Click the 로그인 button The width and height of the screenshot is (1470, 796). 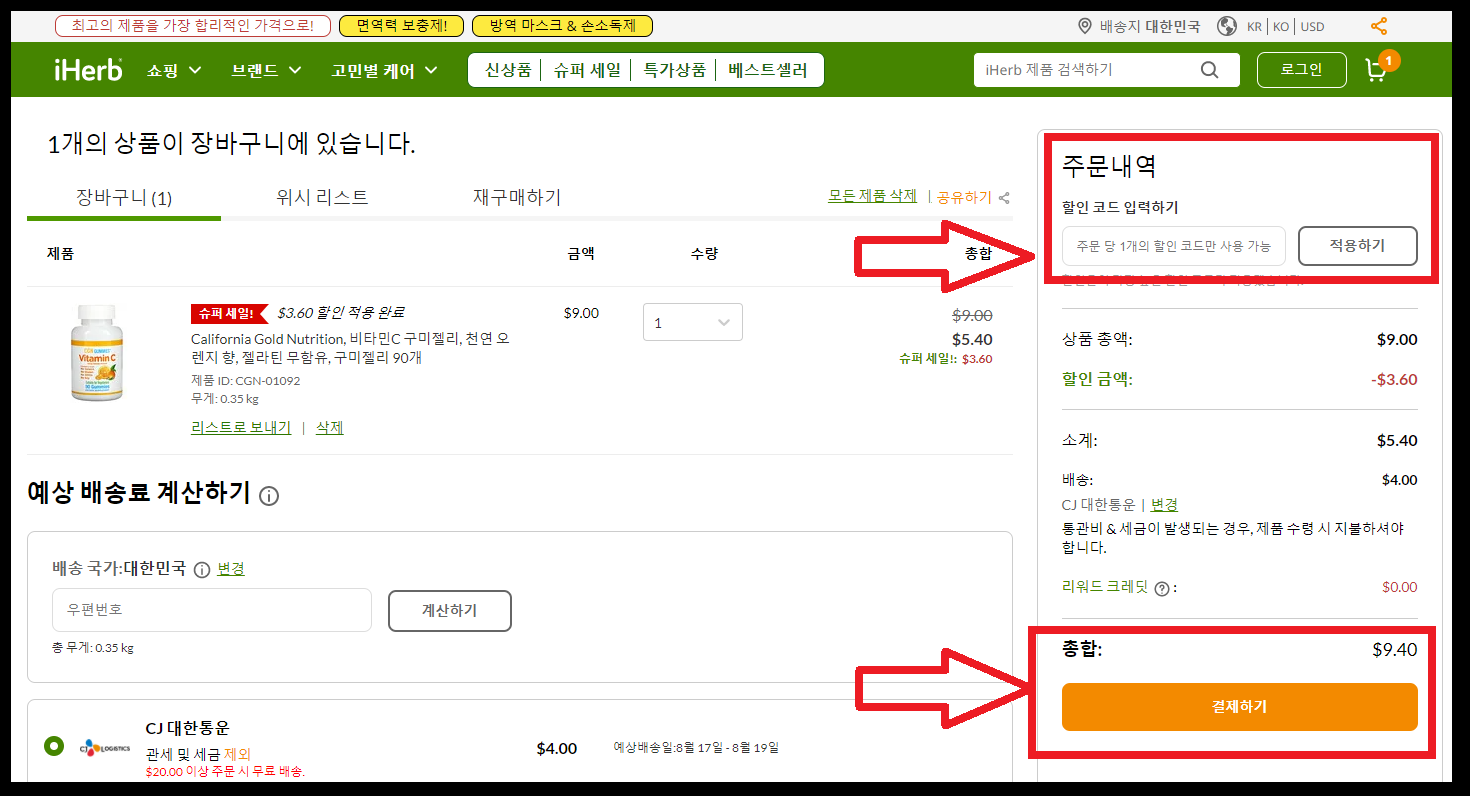pos(1301,69)
